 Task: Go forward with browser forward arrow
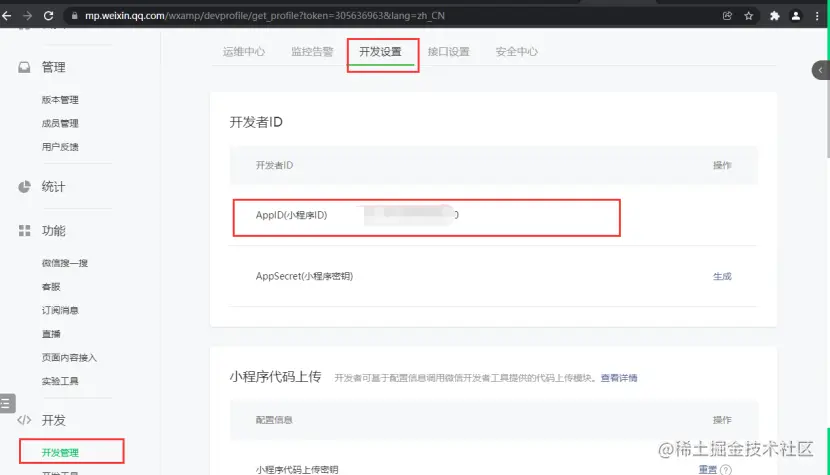(x=28, y=16)
